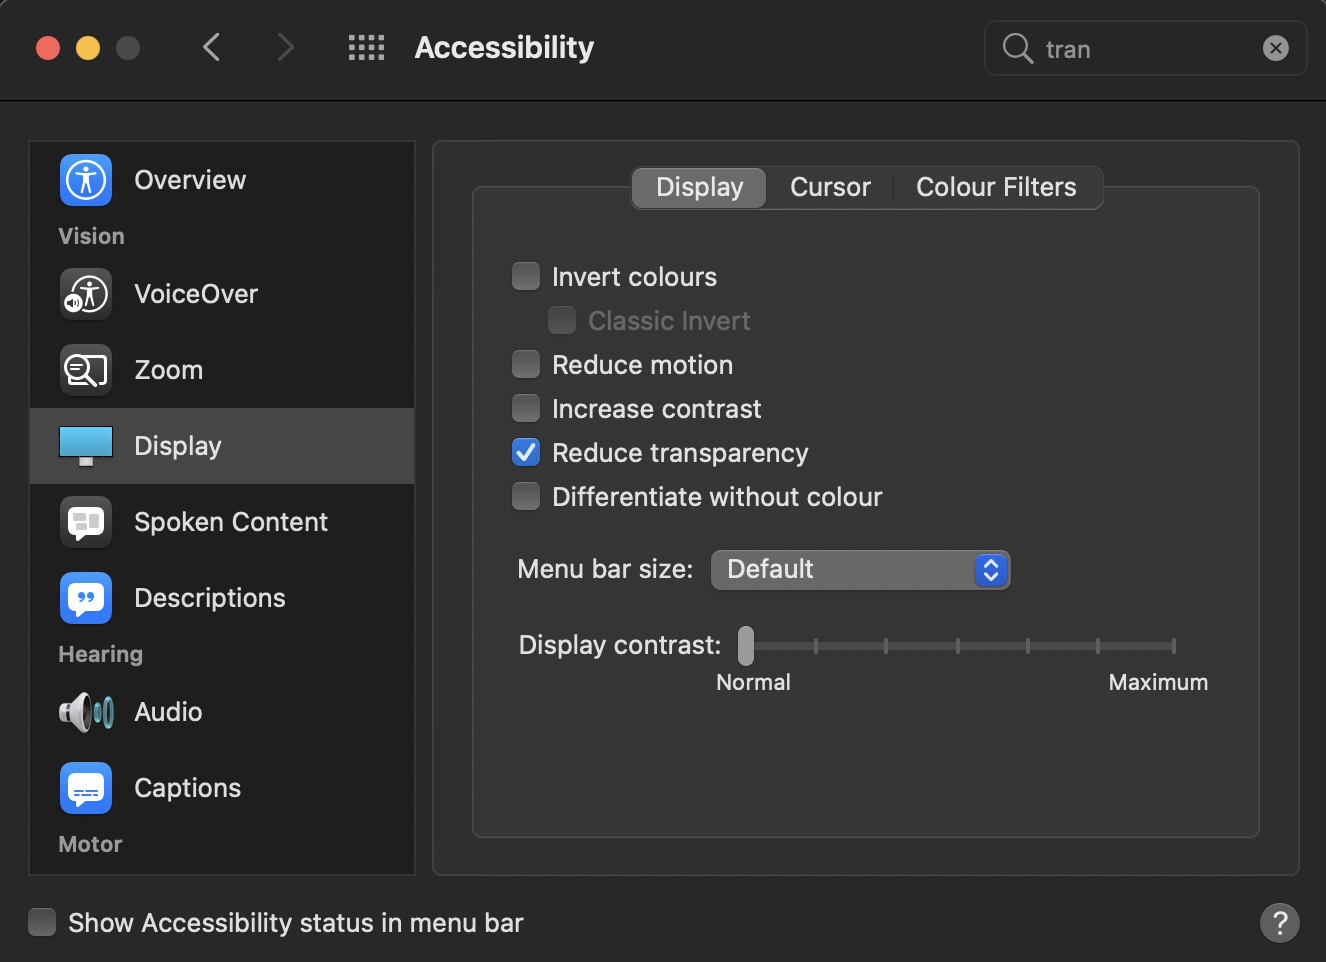Viewport: 1326px width, 962px height.
Task: Select the Audio speaker icon
Action: (86, 712)
